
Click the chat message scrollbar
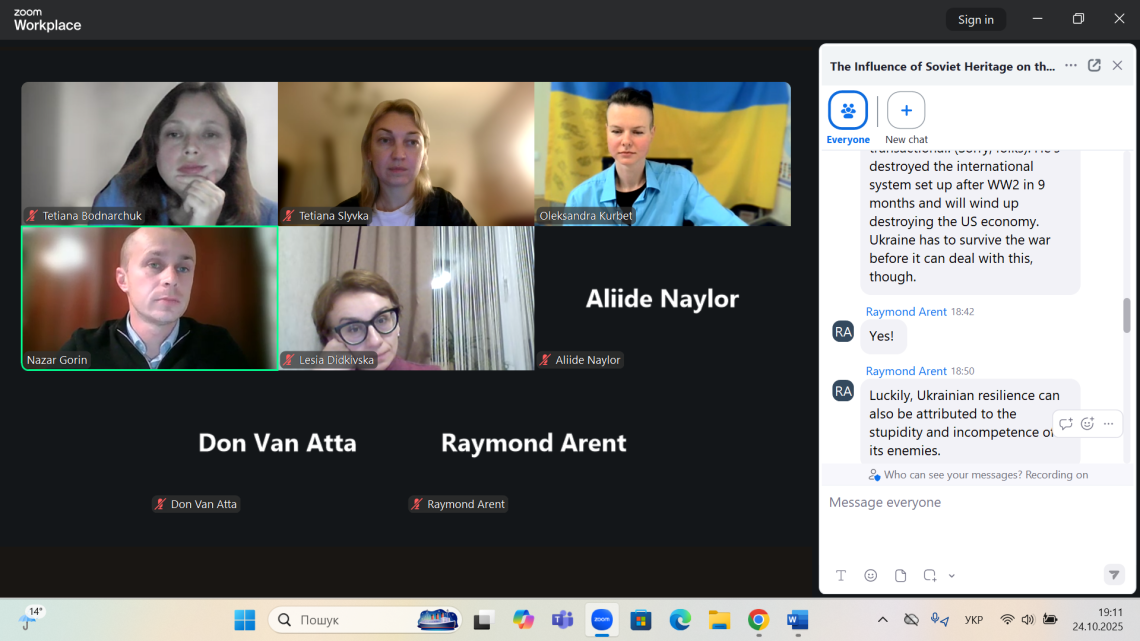(1127, 315)
